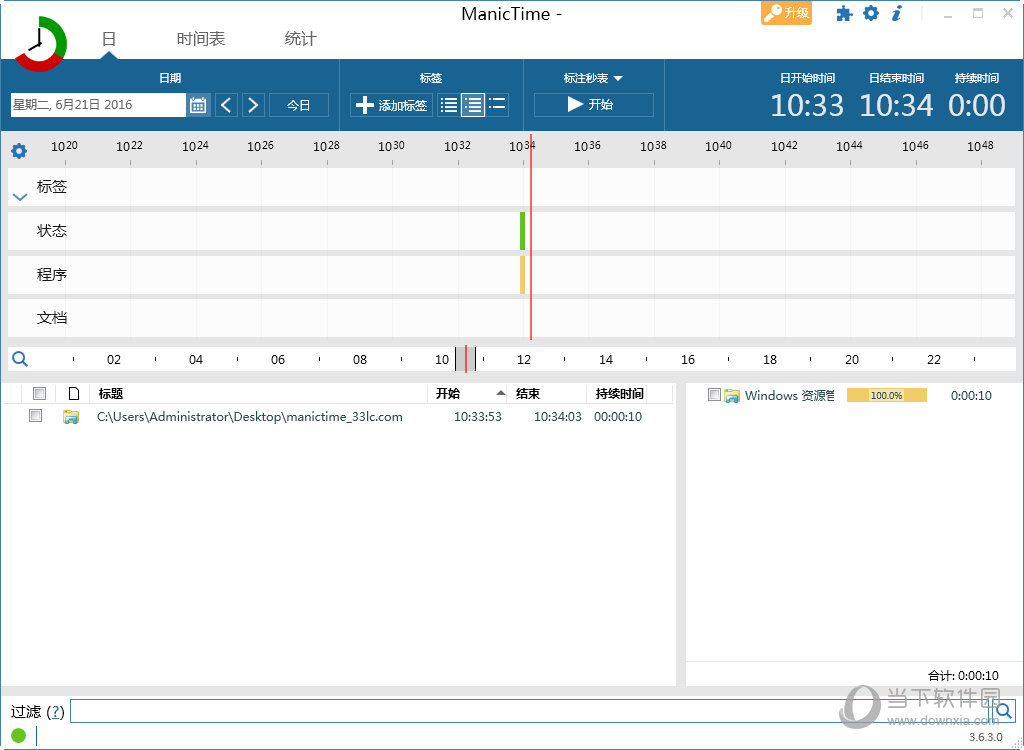Go to next day arrow
Image resolution: width=1024 pixels, height=750 pixels.
pos(253,105)
